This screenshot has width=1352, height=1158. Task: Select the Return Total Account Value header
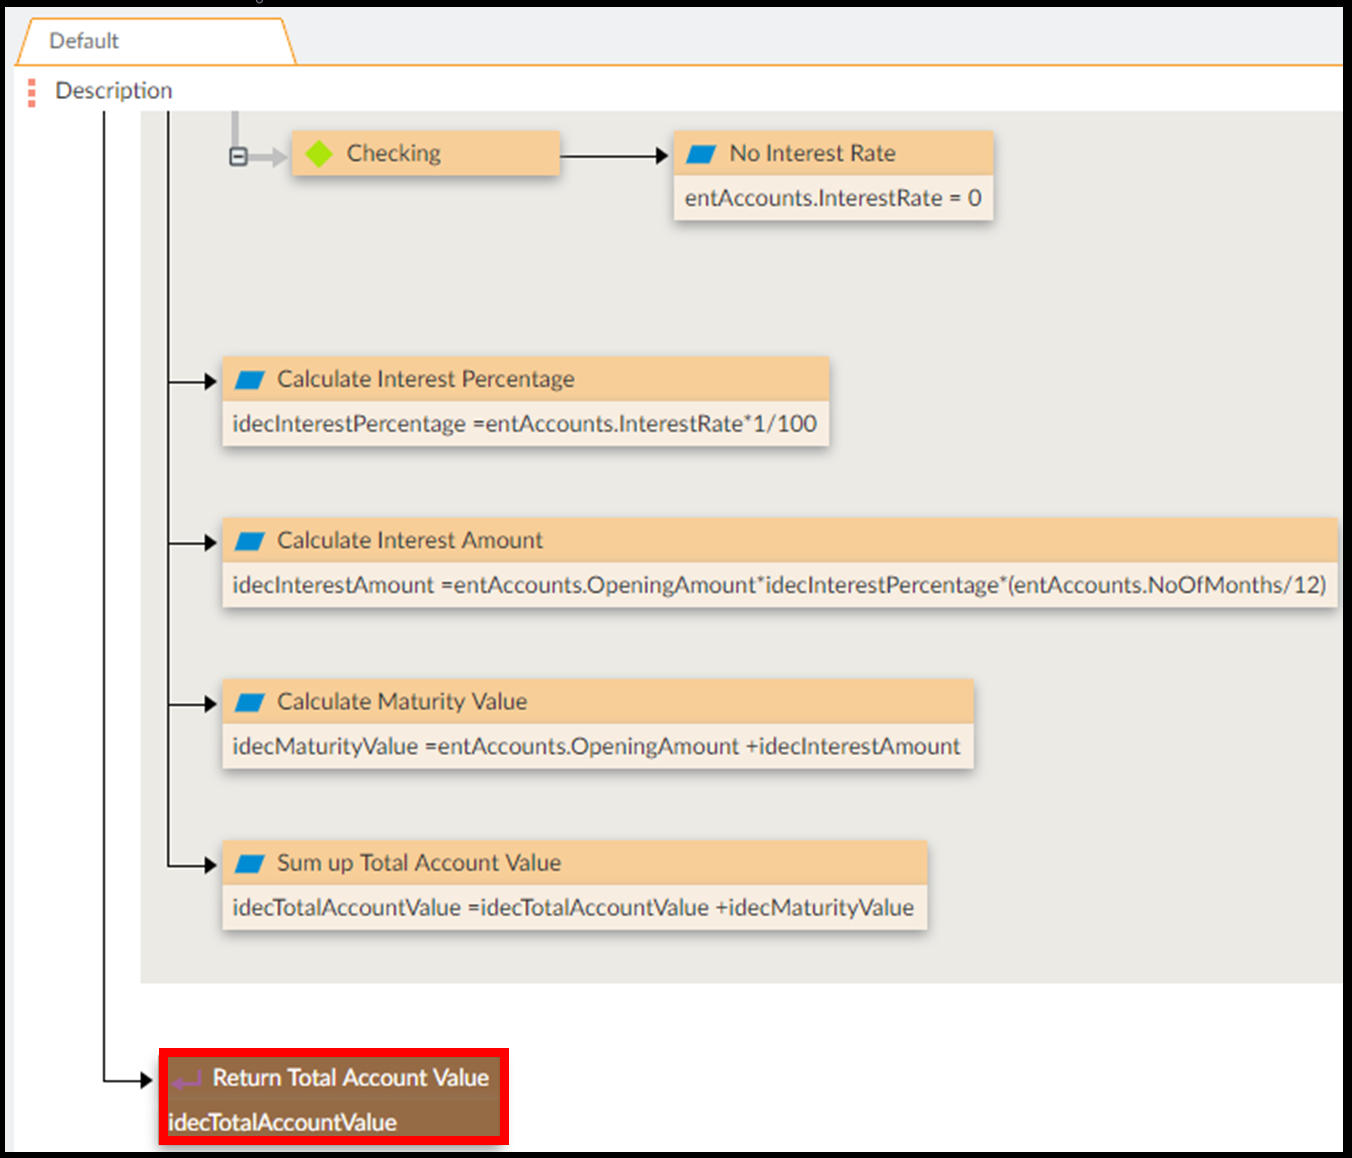click(x=334, y=1077)
